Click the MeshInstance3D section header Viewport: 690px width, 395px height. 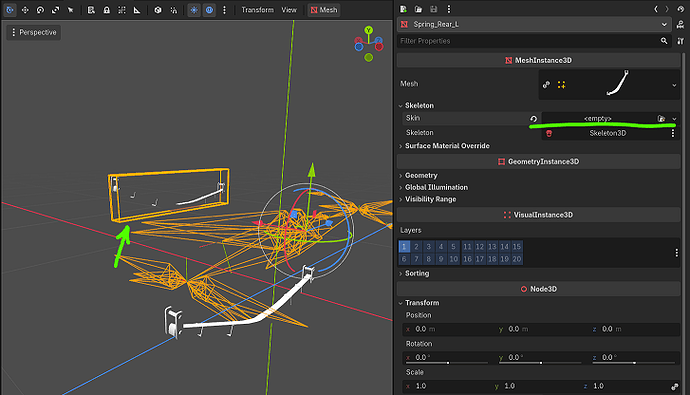coord(539,60)
